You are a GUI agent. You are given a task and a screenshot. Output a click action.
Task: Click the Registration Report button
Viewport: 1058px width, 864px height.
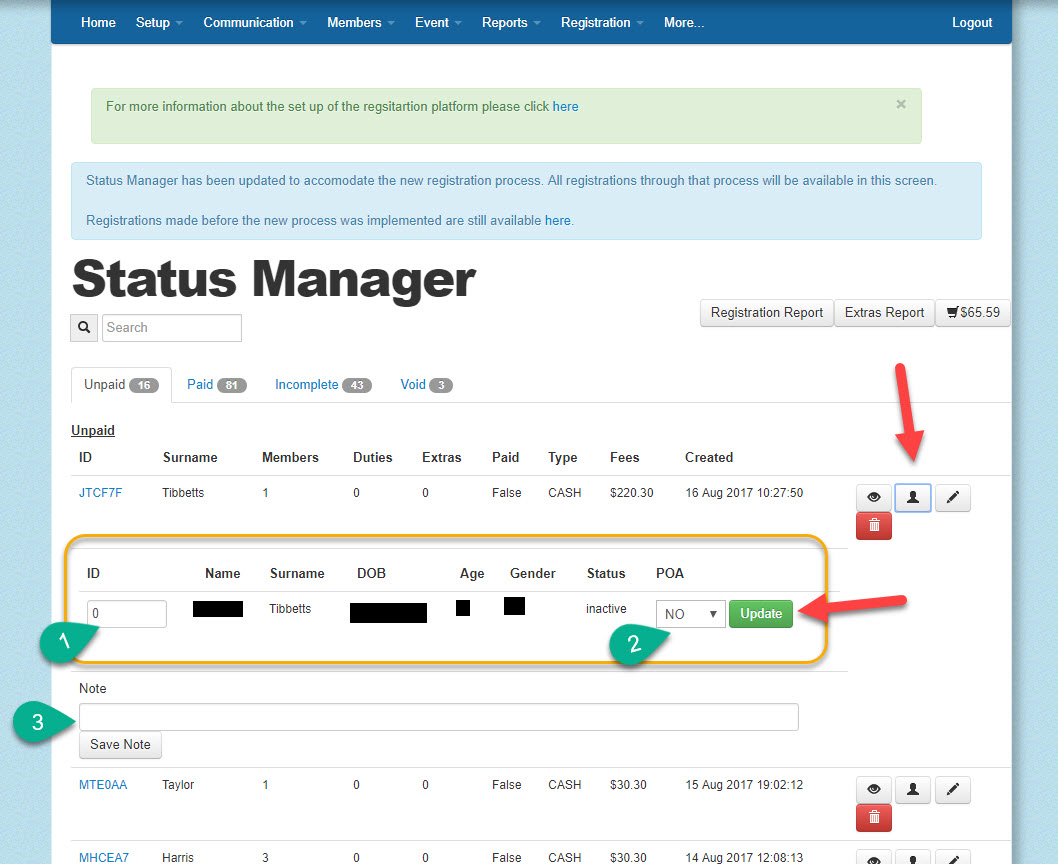(767, 313)
